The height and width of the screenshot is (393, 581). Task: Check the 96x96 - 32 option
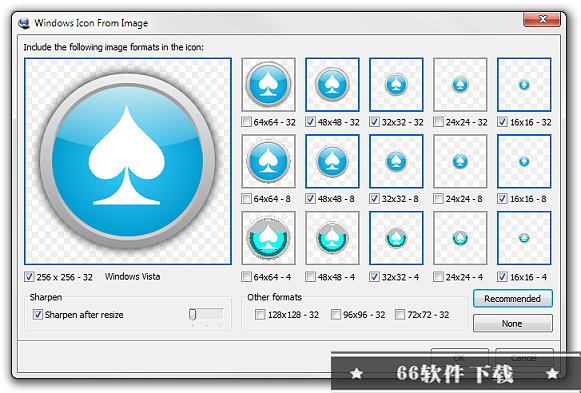point(336,315)
